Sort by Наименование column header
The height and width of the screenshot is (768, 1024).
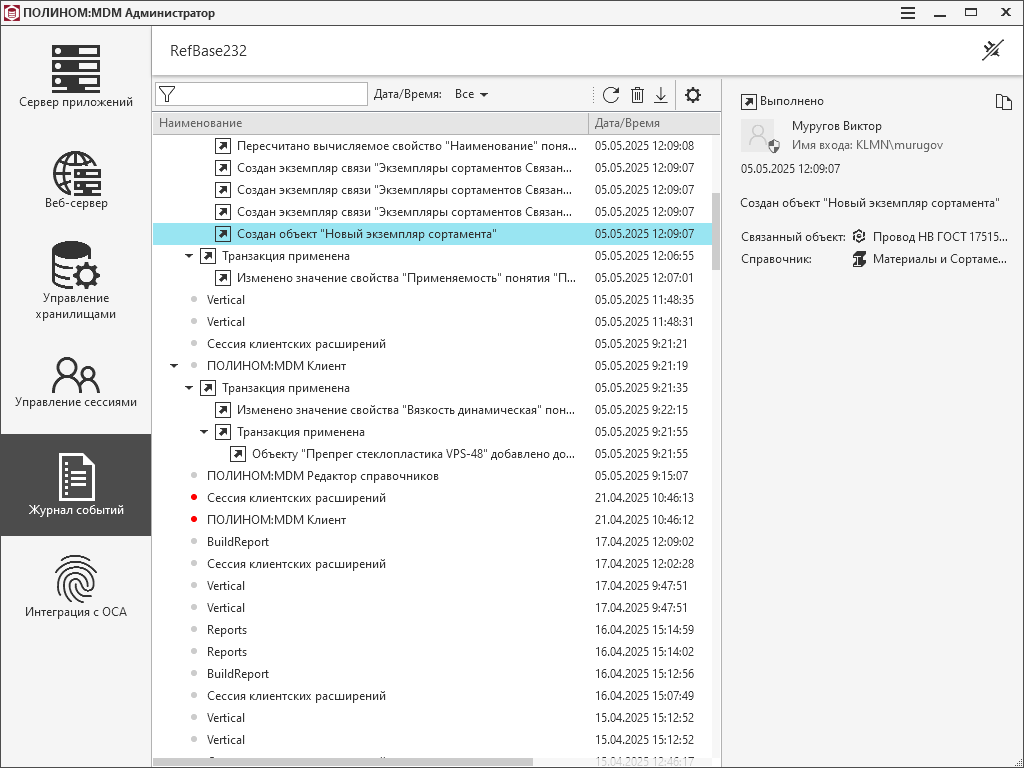(370, 123)
